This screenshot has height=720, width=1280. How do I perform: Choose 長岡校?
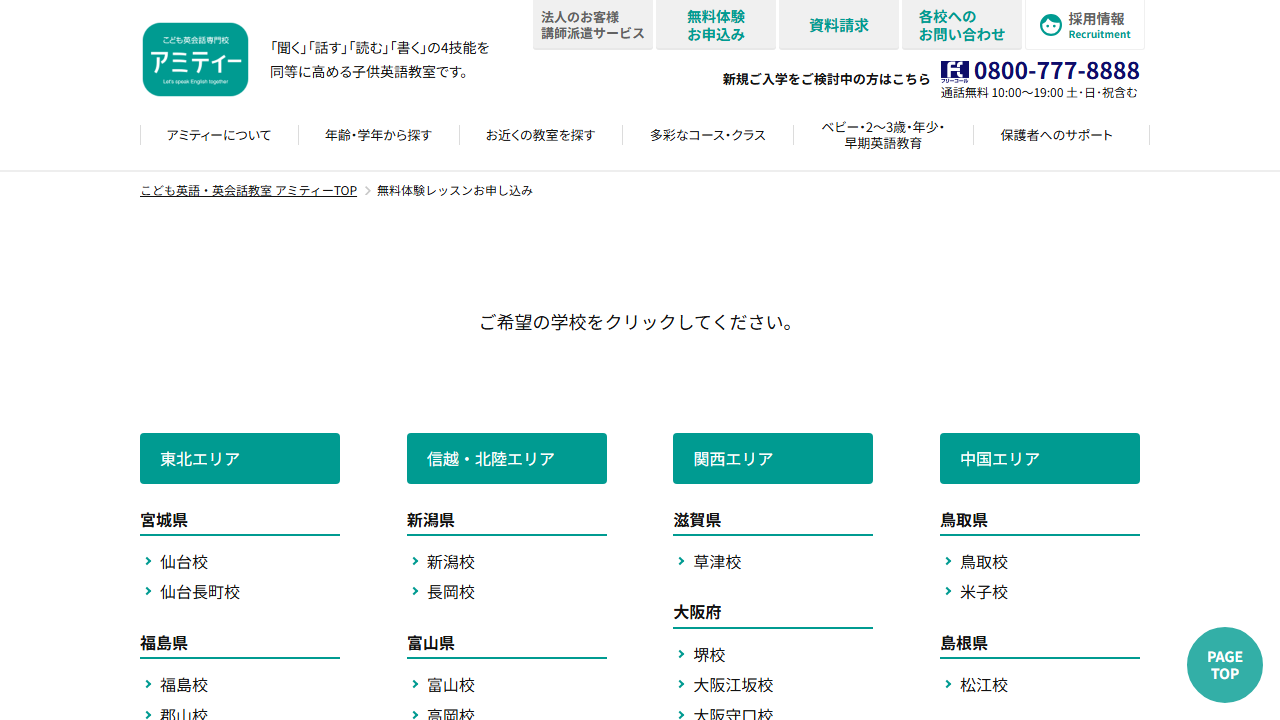451,592
